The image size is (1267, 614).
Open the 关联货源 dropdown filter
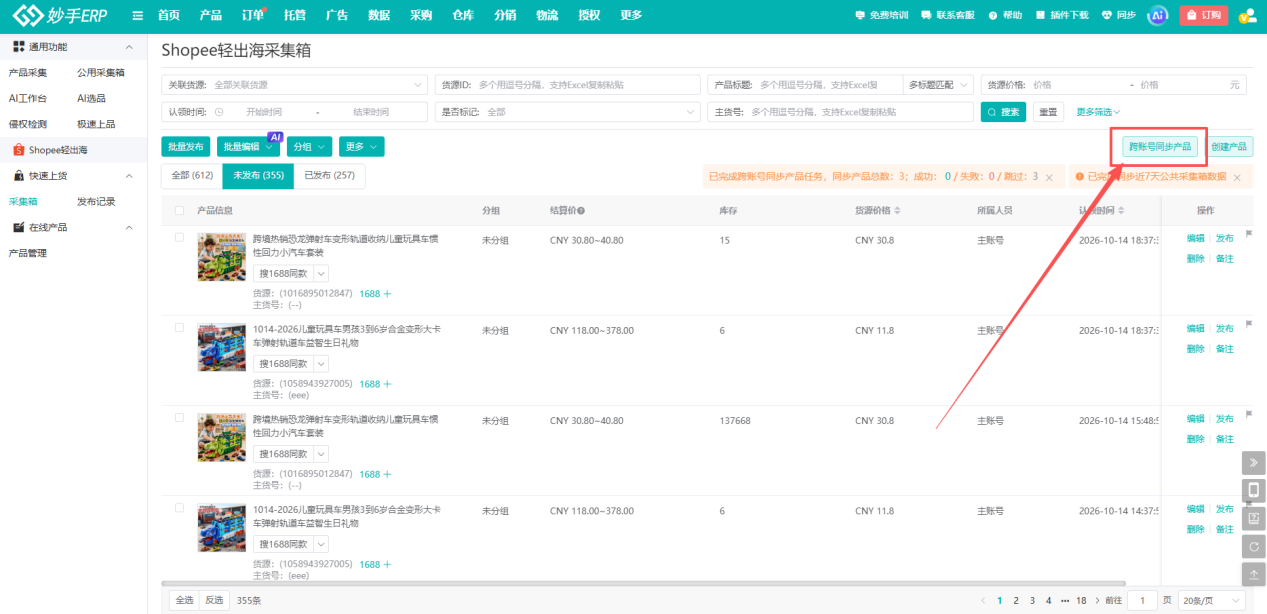click(x=295, y=85)
